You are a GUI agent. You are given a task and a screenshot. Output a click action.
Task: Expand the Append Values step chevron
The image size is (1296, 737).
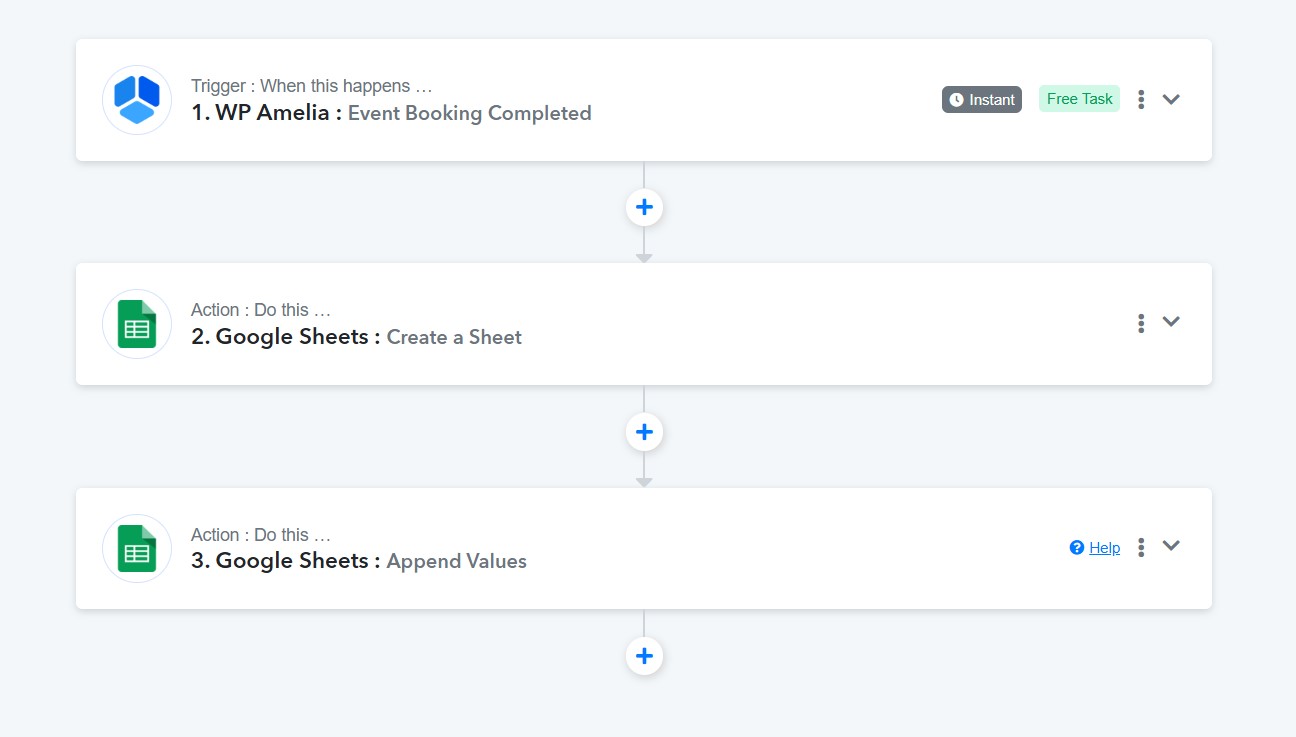pos(1171,546)
